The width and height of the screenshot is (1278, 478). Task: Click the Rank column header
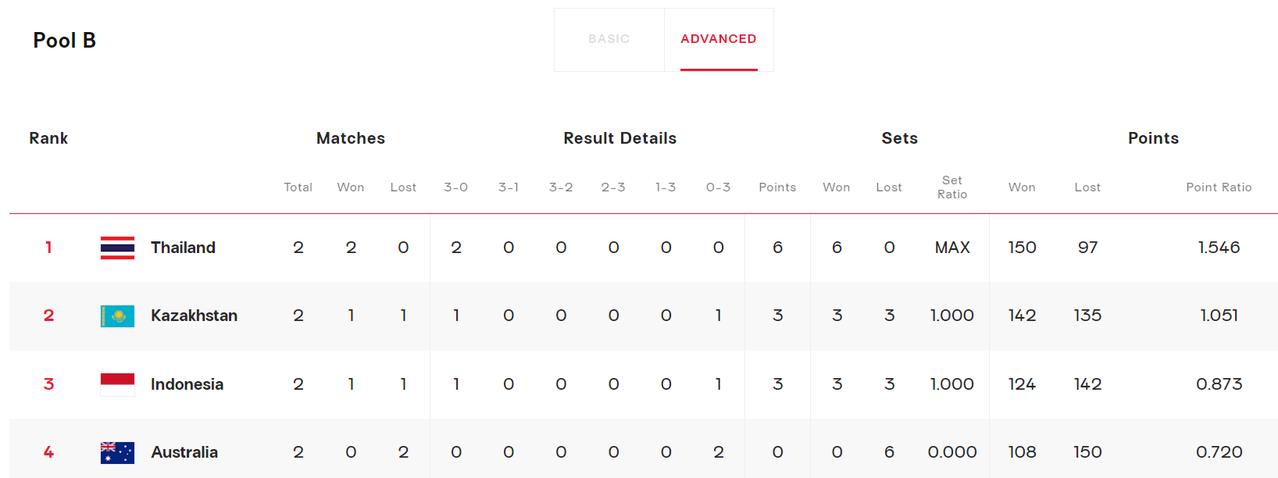click(x=48, y=138)
